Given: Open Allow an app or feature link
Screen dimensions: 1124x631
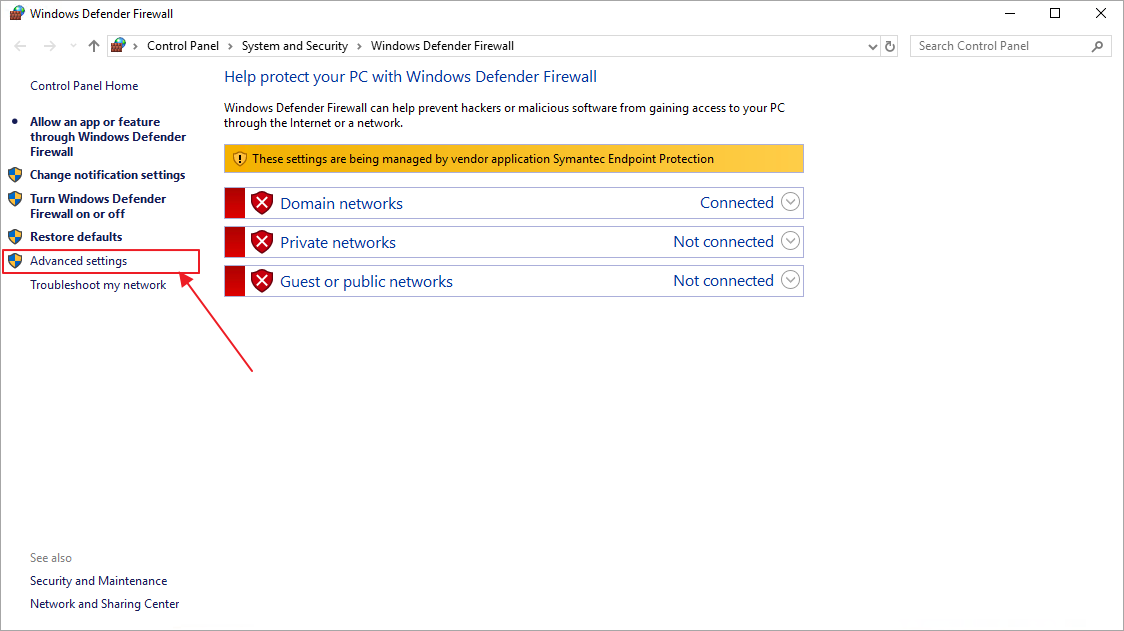Looking at the screenshot, I should (108, 137).
